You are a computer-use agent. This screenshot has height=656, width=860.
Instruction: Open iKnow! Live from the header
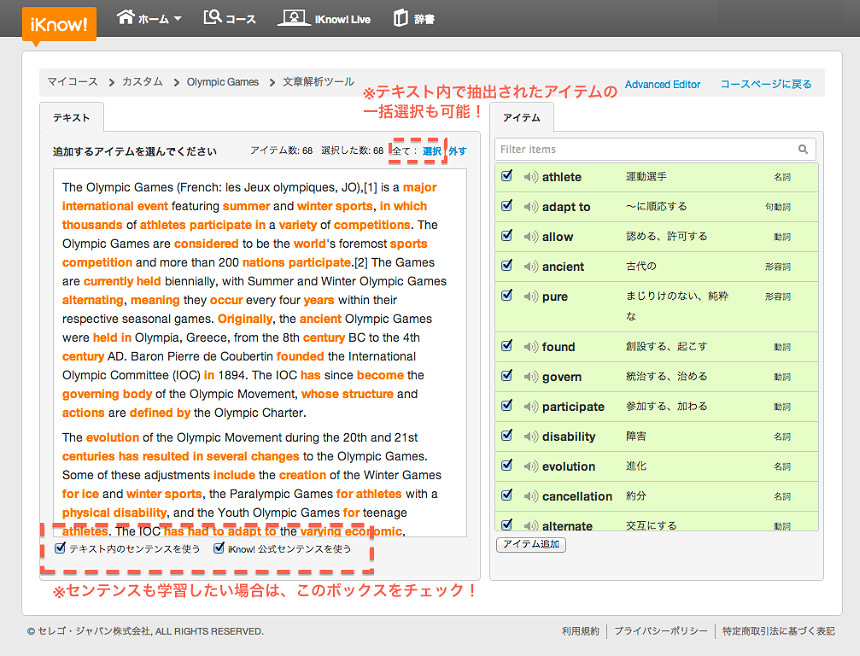pyautogui.click(x=343, y=20)
